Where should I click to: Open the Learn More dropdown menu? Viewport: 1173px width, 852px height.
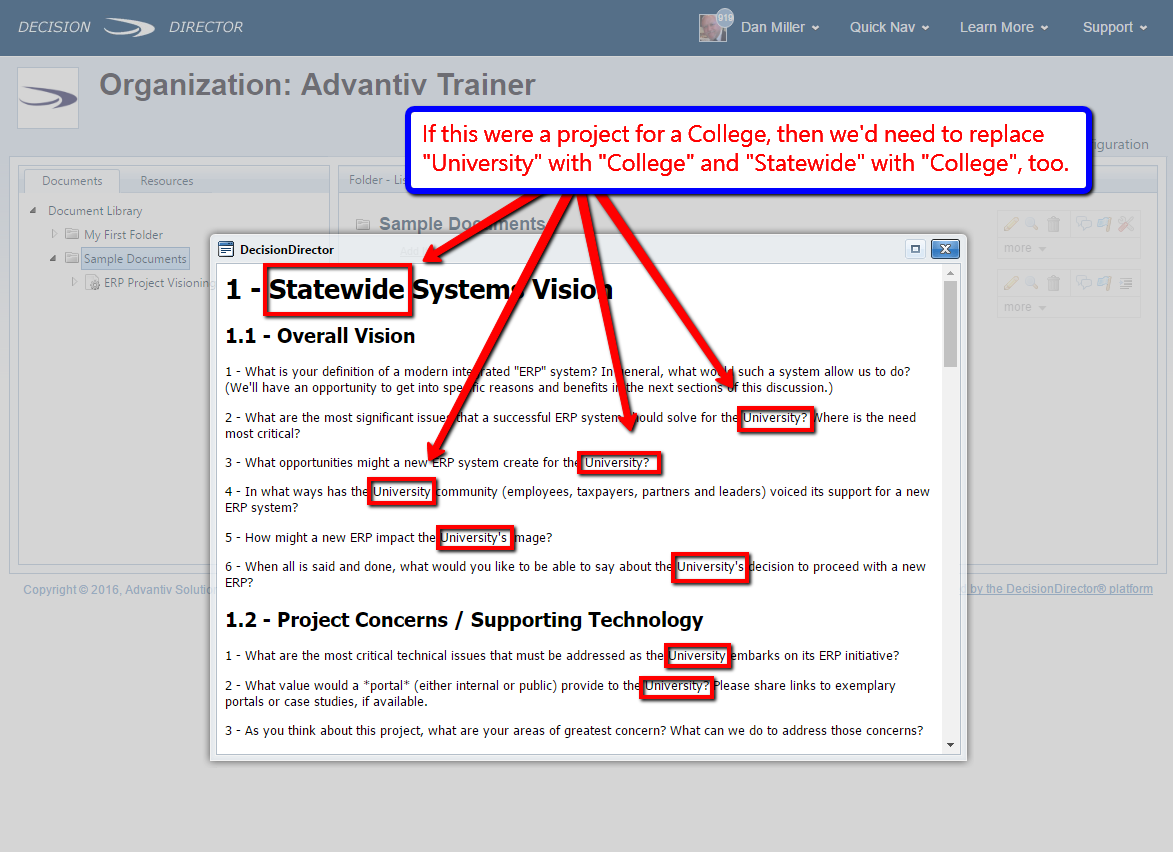point(1004,28)
